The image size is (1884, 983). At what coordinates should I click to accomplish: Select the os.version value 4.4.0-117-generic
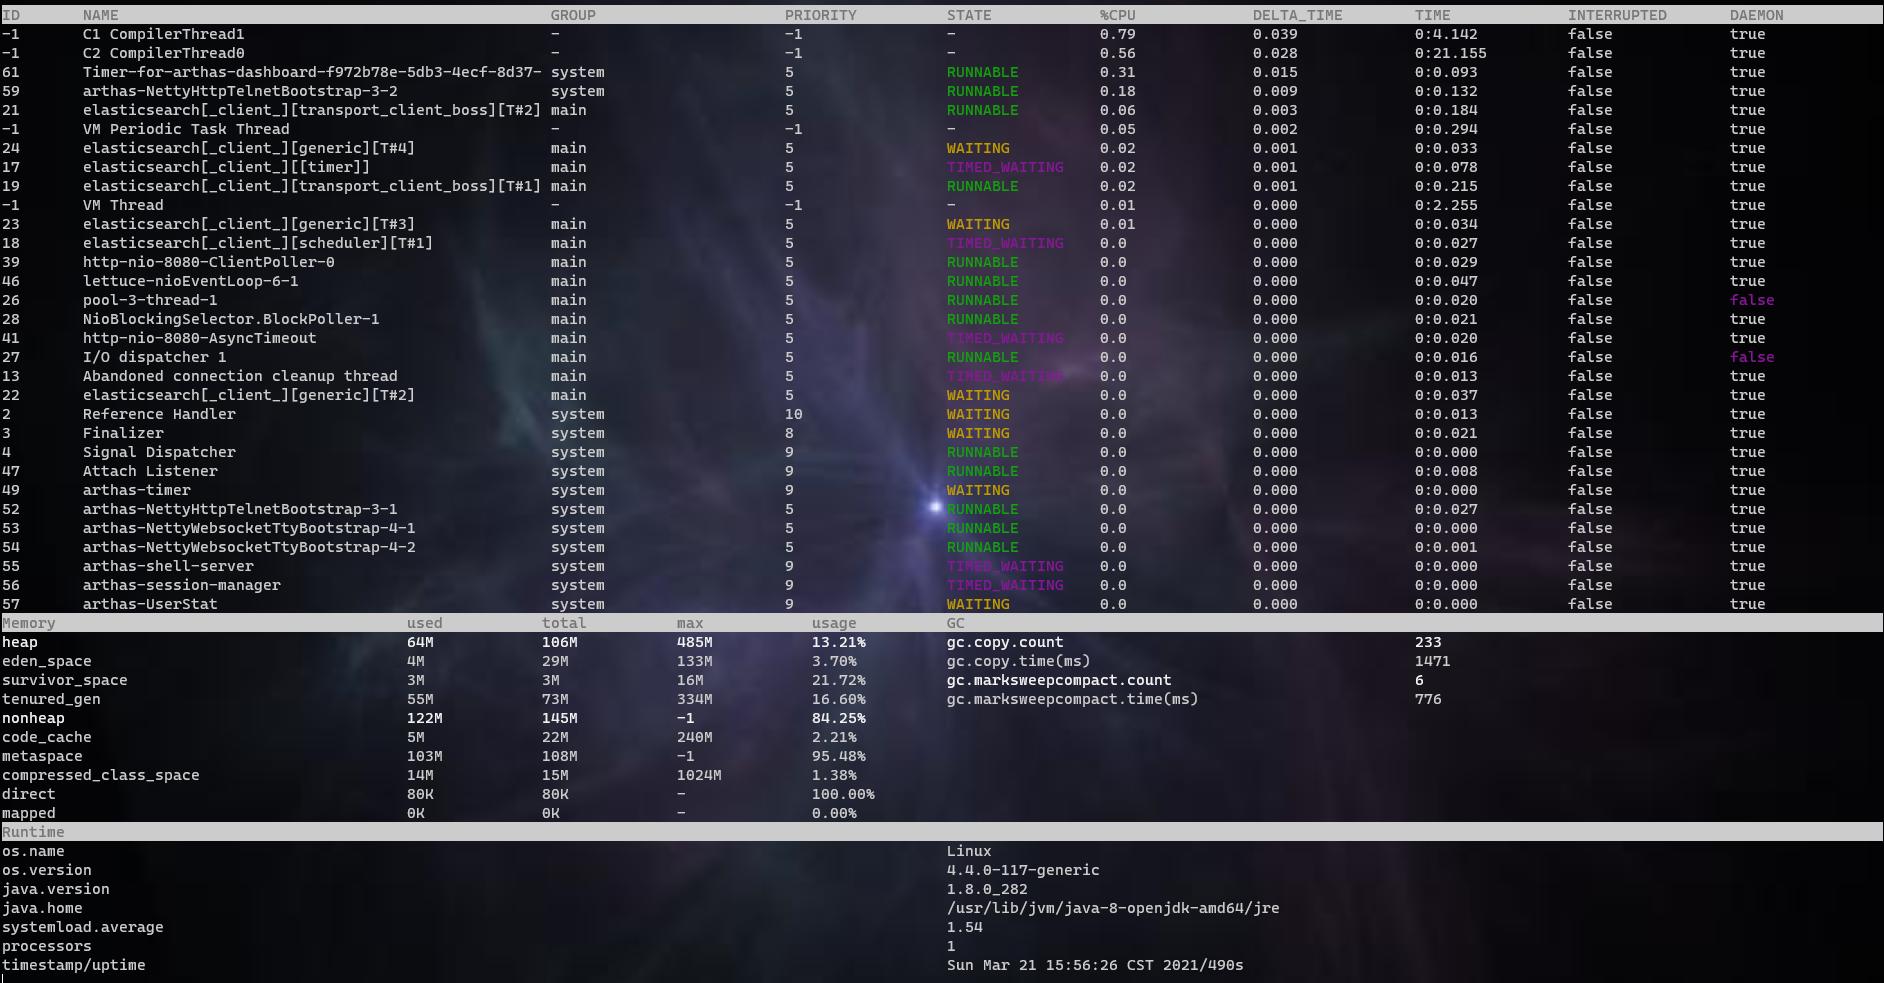1023,870
